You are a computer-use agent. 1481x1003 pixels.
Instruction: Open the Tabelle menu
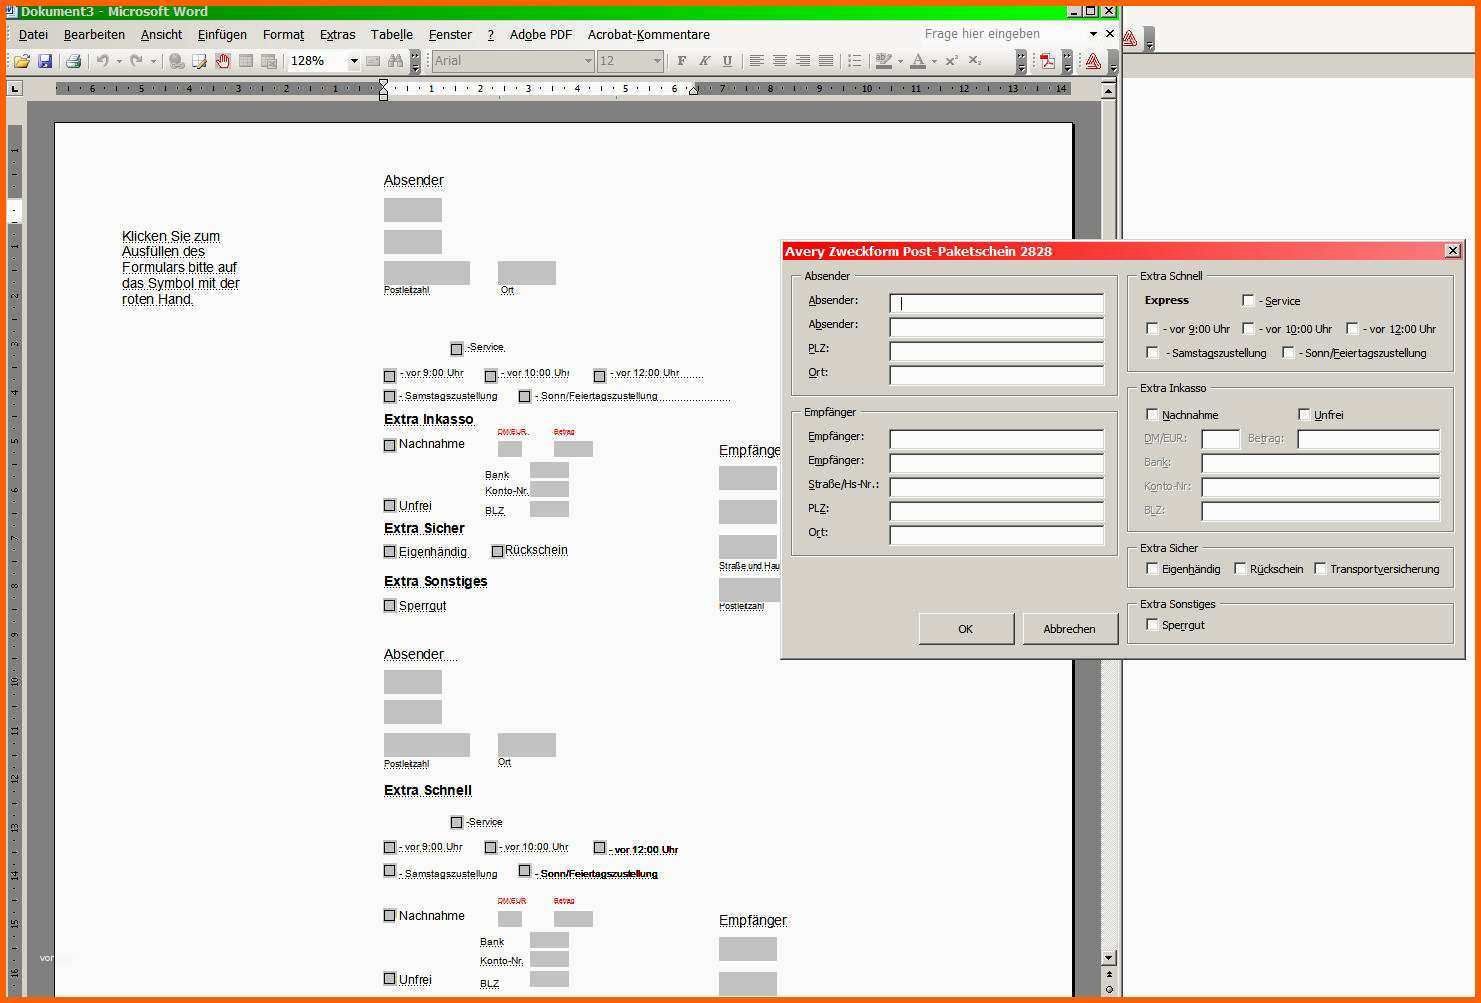[x=391, y=34]
